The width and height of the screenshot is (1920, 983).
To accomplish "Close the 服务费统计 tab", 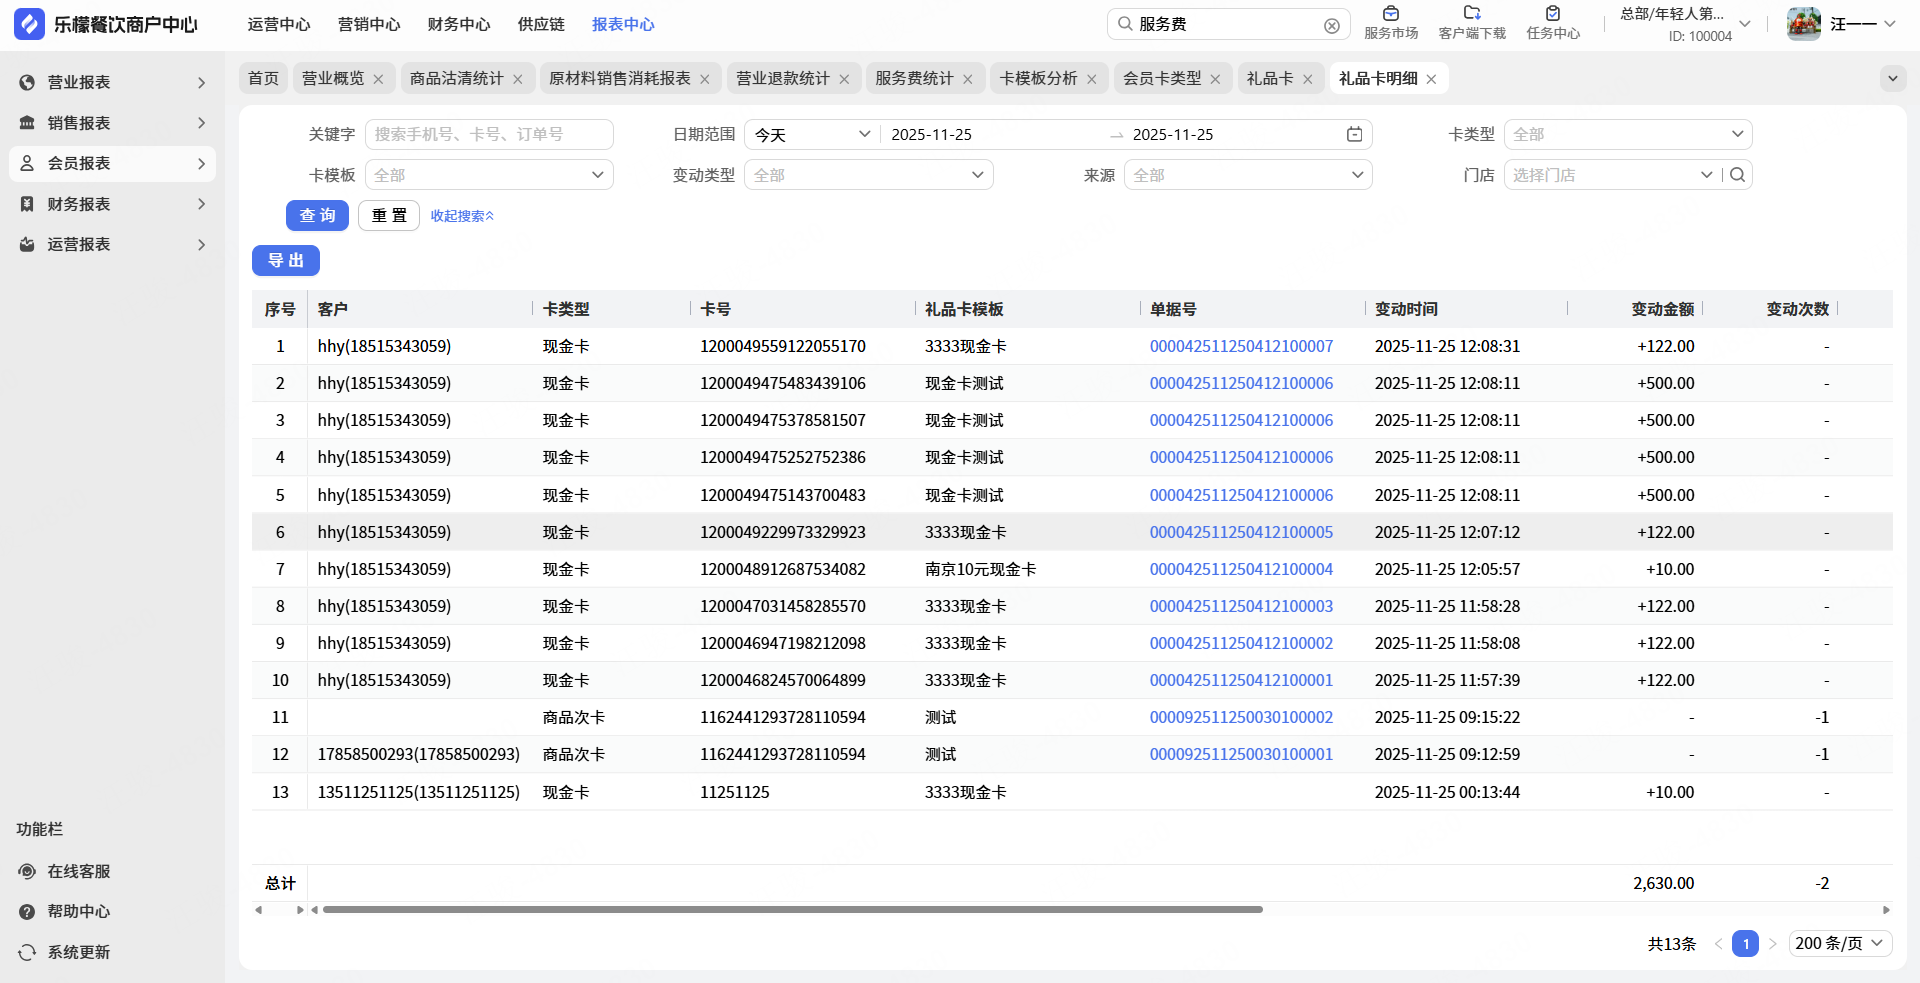I will tap(967, 79).
